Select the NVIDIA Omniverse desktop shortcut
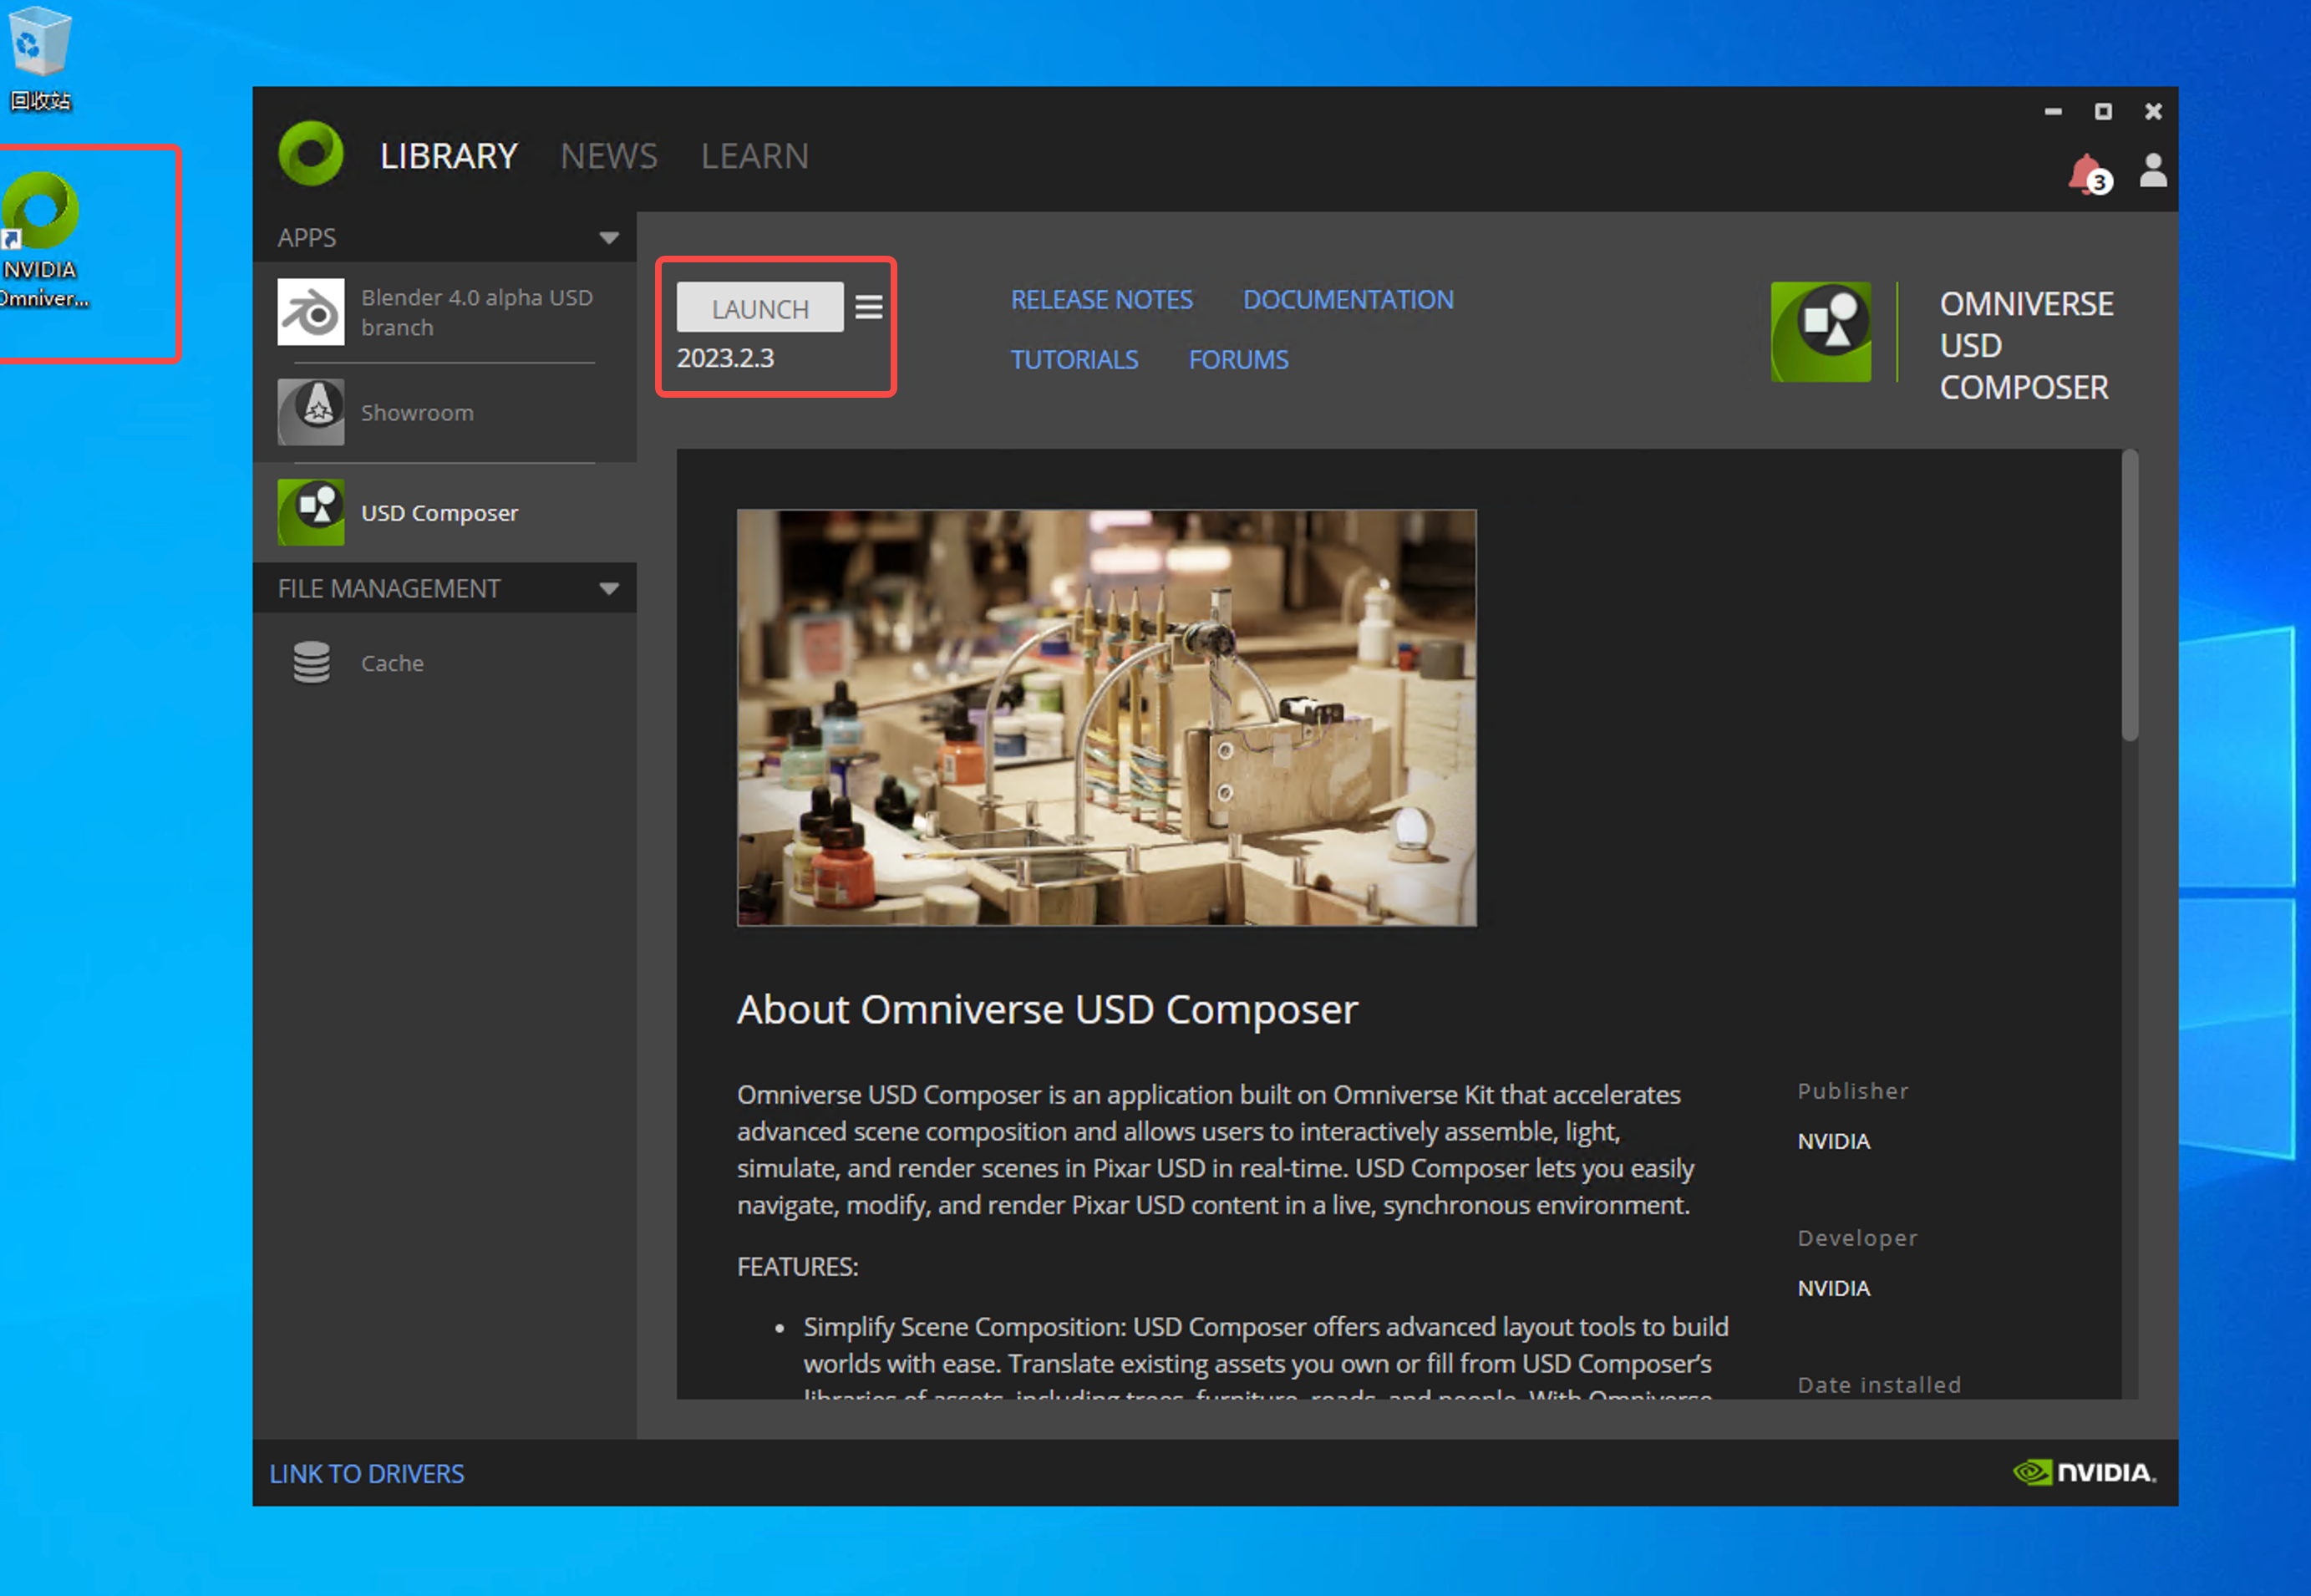Image resolution: width=2311 pixels, height=1596 pixels. [x=44, y=240]
